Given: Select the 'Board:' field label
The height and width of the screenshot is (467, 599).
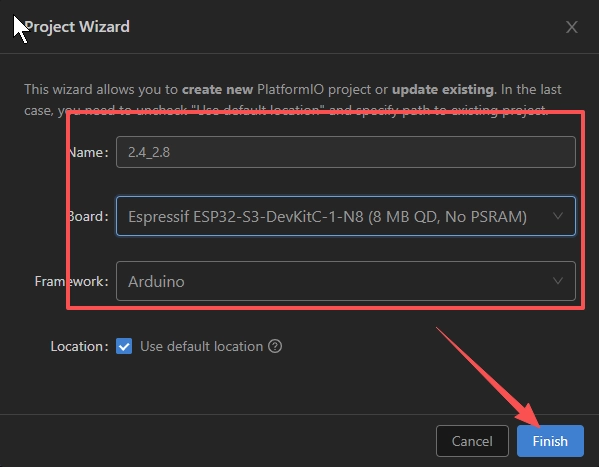Looking at the screenshot, I should [x=88, y=217].
